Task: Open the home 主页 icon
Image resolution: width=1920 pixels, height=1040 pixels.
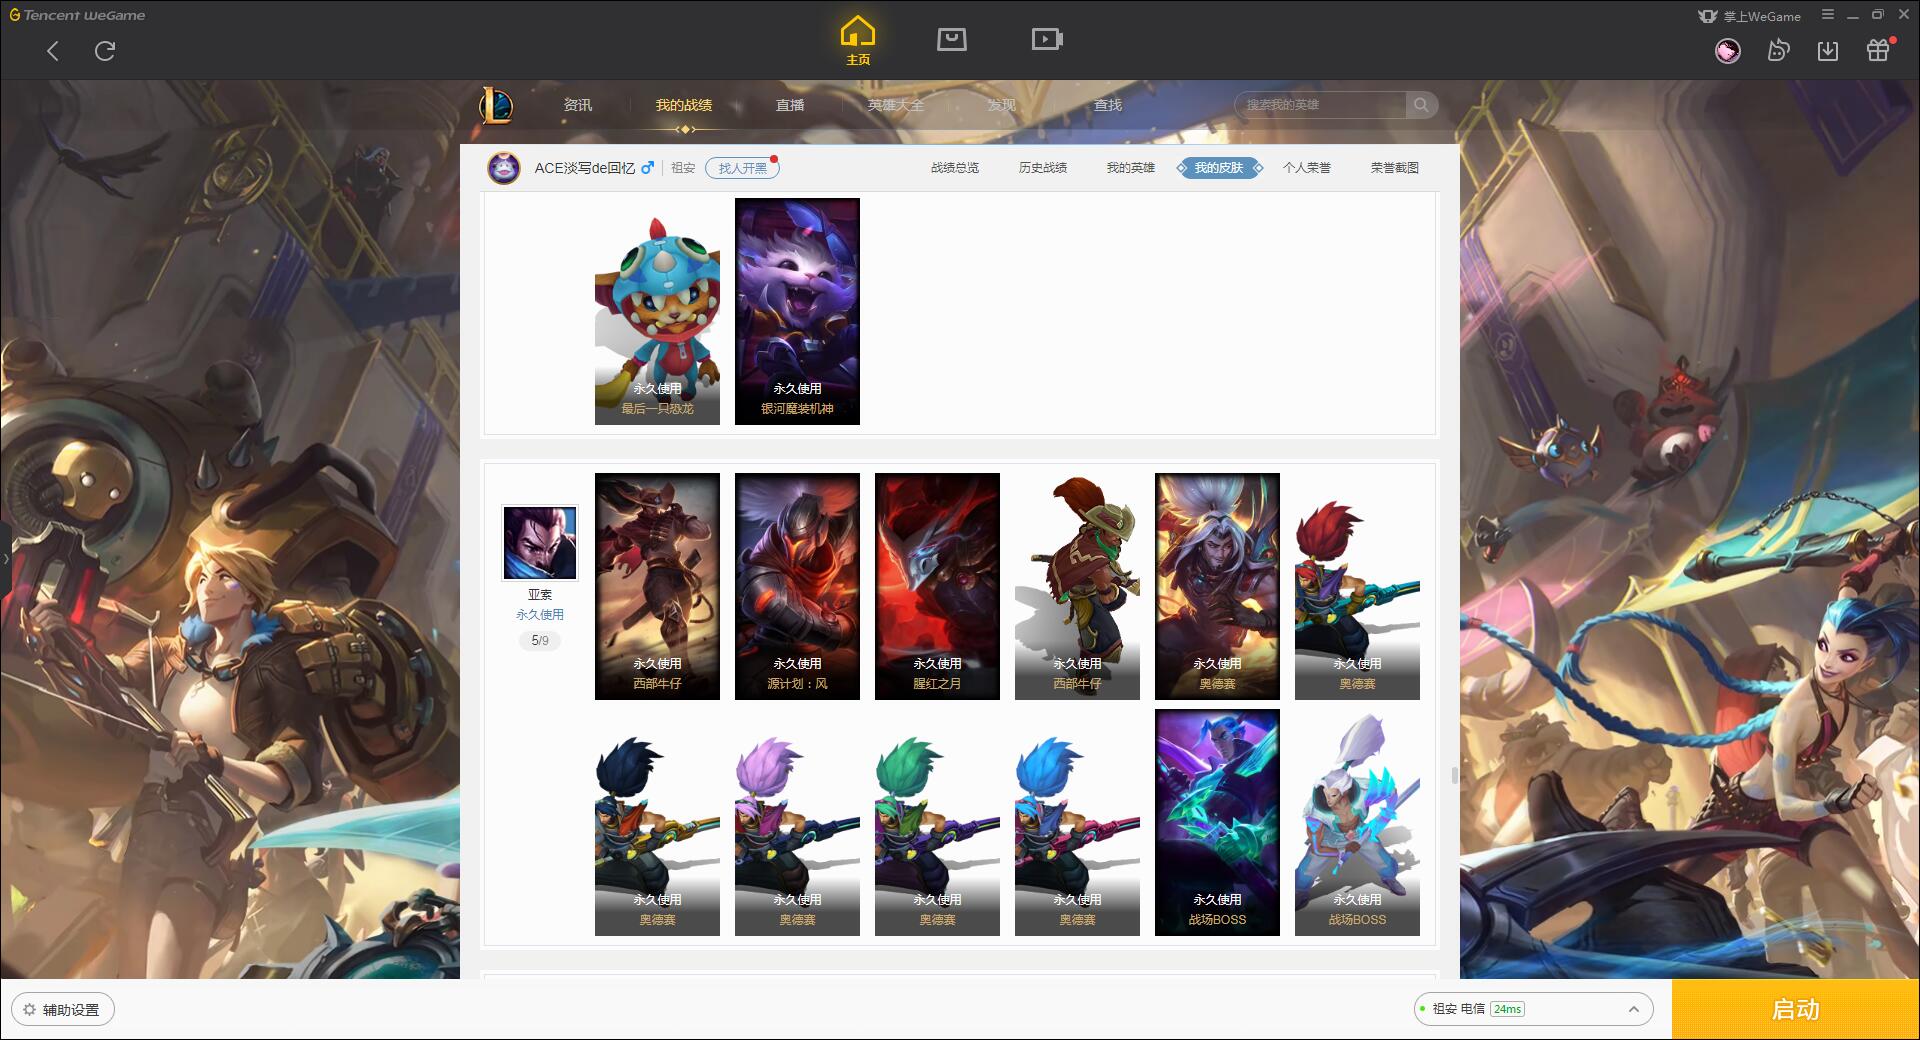Action: pos(858,41)
